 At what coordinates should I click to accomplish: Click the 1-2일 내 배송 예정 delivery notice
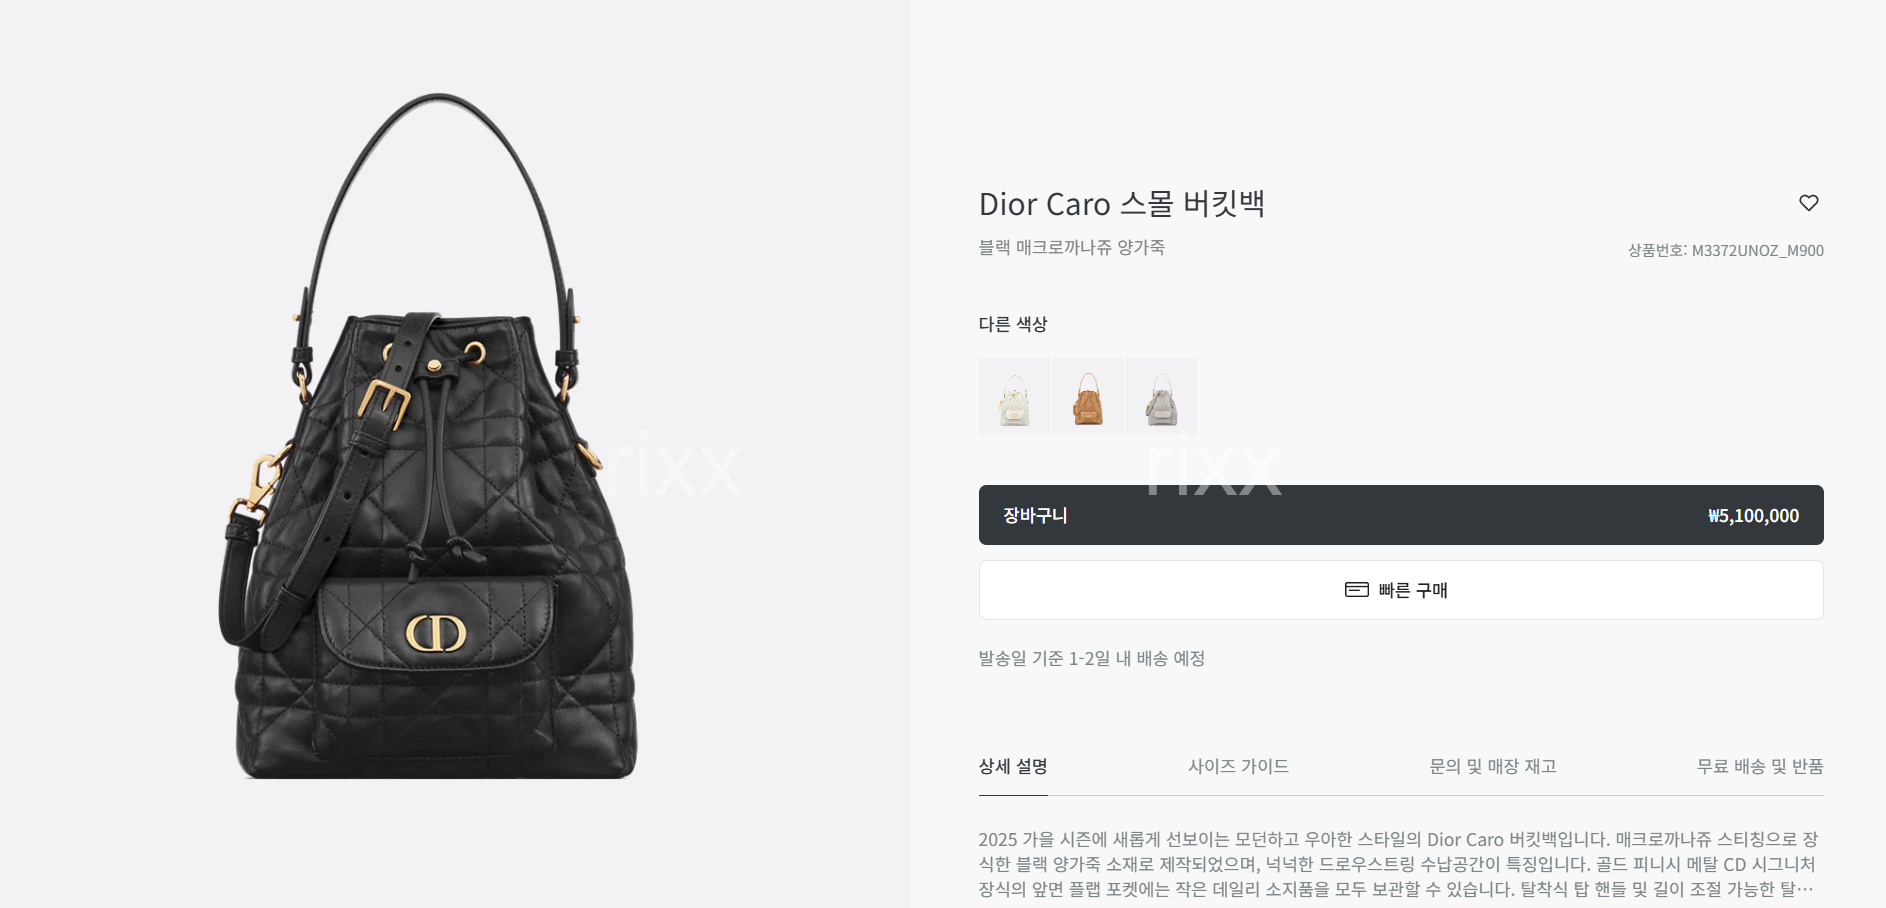click(1091, 658)
